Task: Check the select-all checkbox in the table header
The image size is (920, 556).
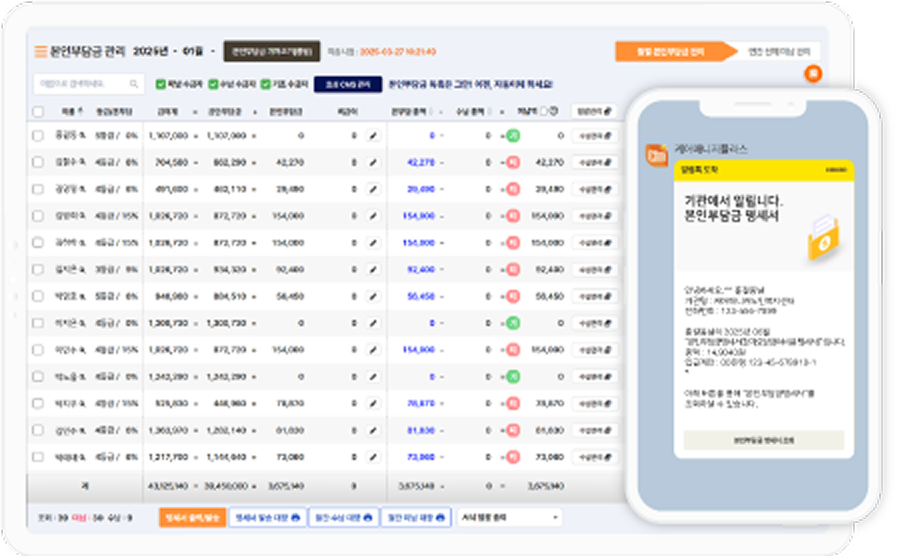Action: pos(38,110)
